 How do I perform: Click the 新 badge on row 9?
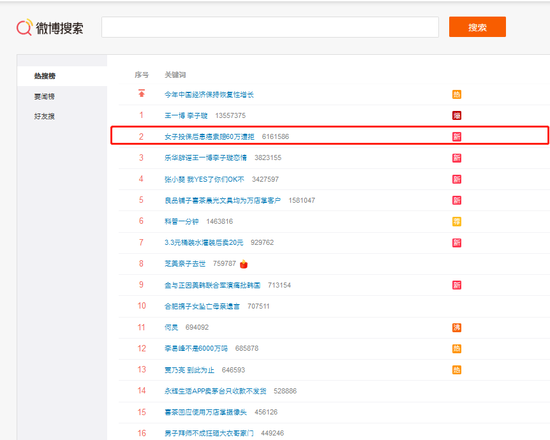(x=456, y=285)
